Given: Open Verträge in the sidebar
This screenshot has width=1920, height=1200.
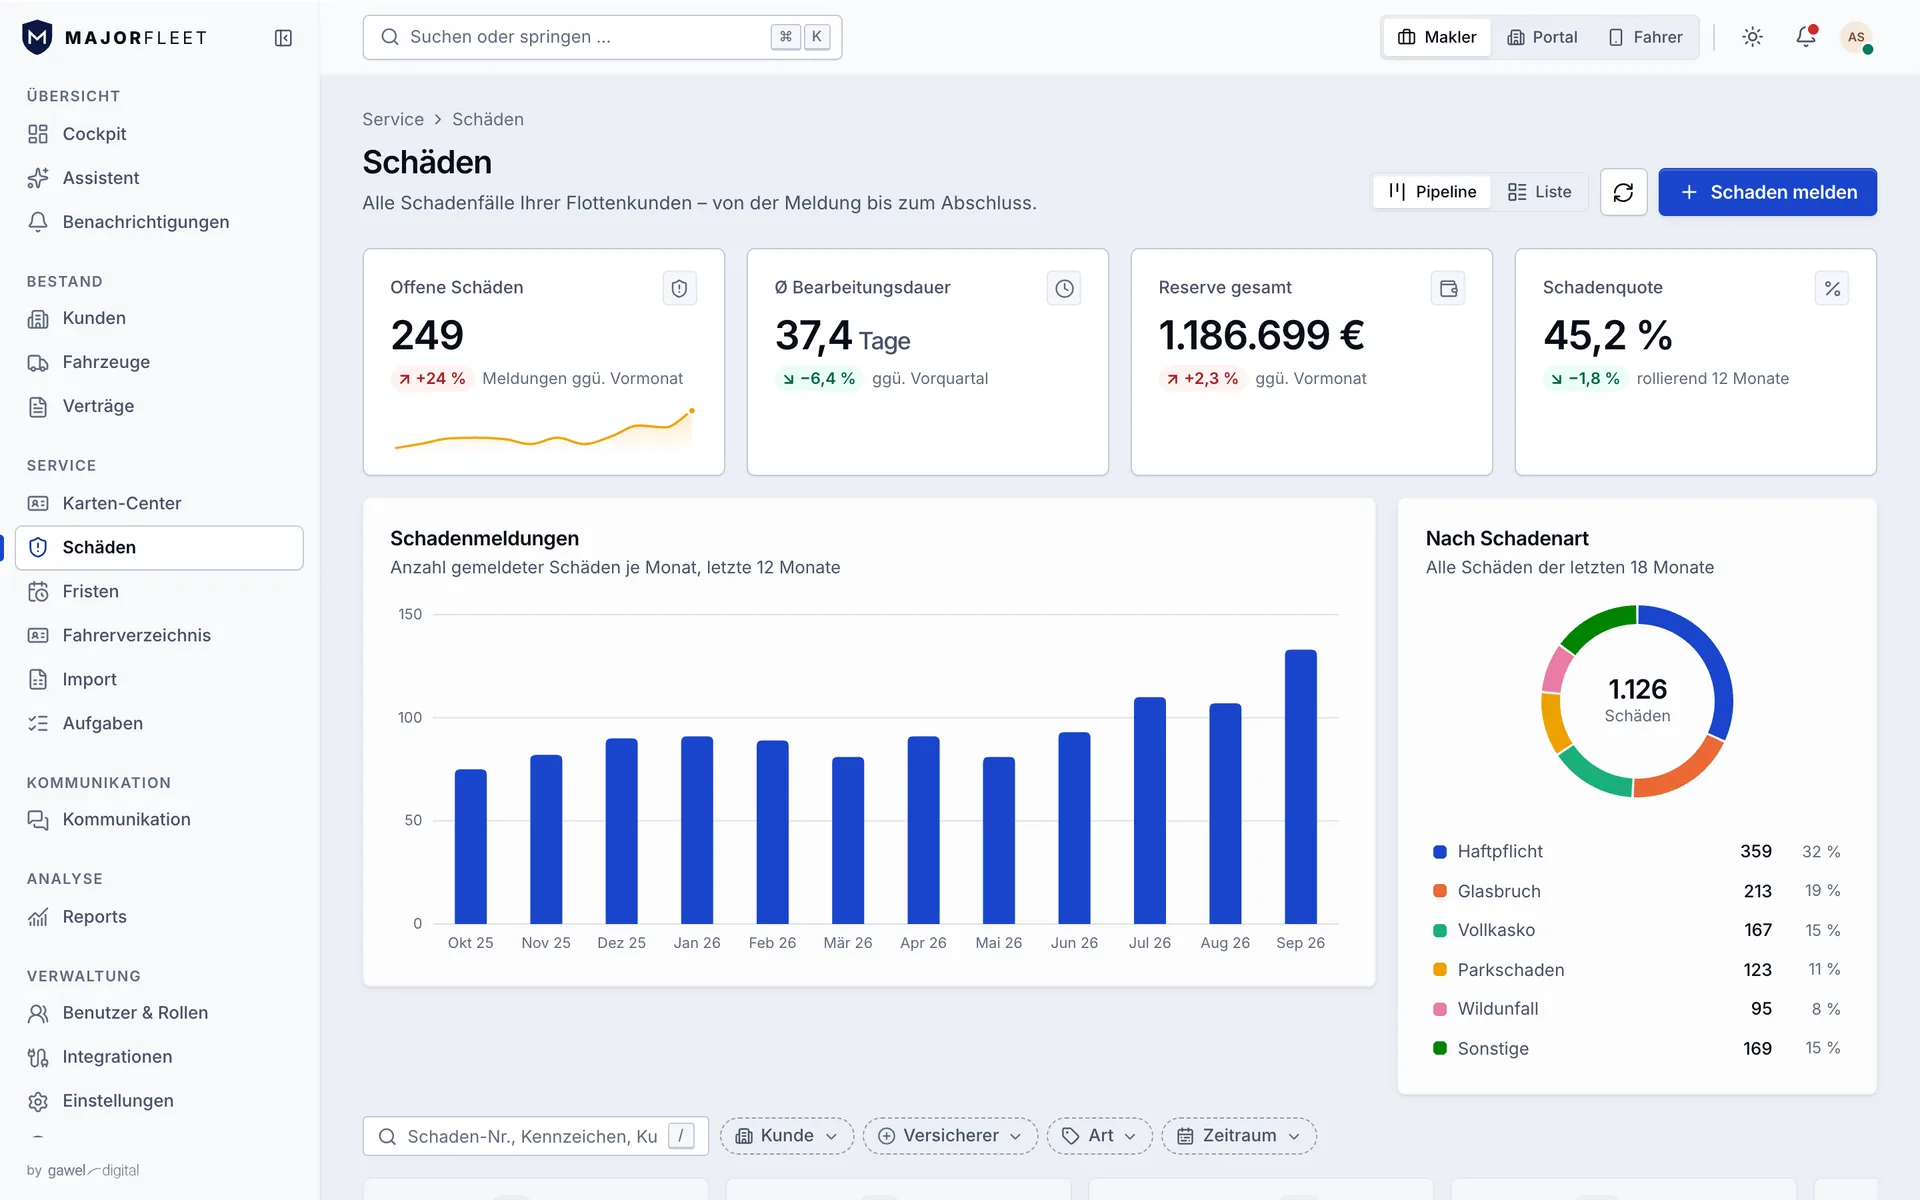Looking at the screenshot, I should click(159, 406).
